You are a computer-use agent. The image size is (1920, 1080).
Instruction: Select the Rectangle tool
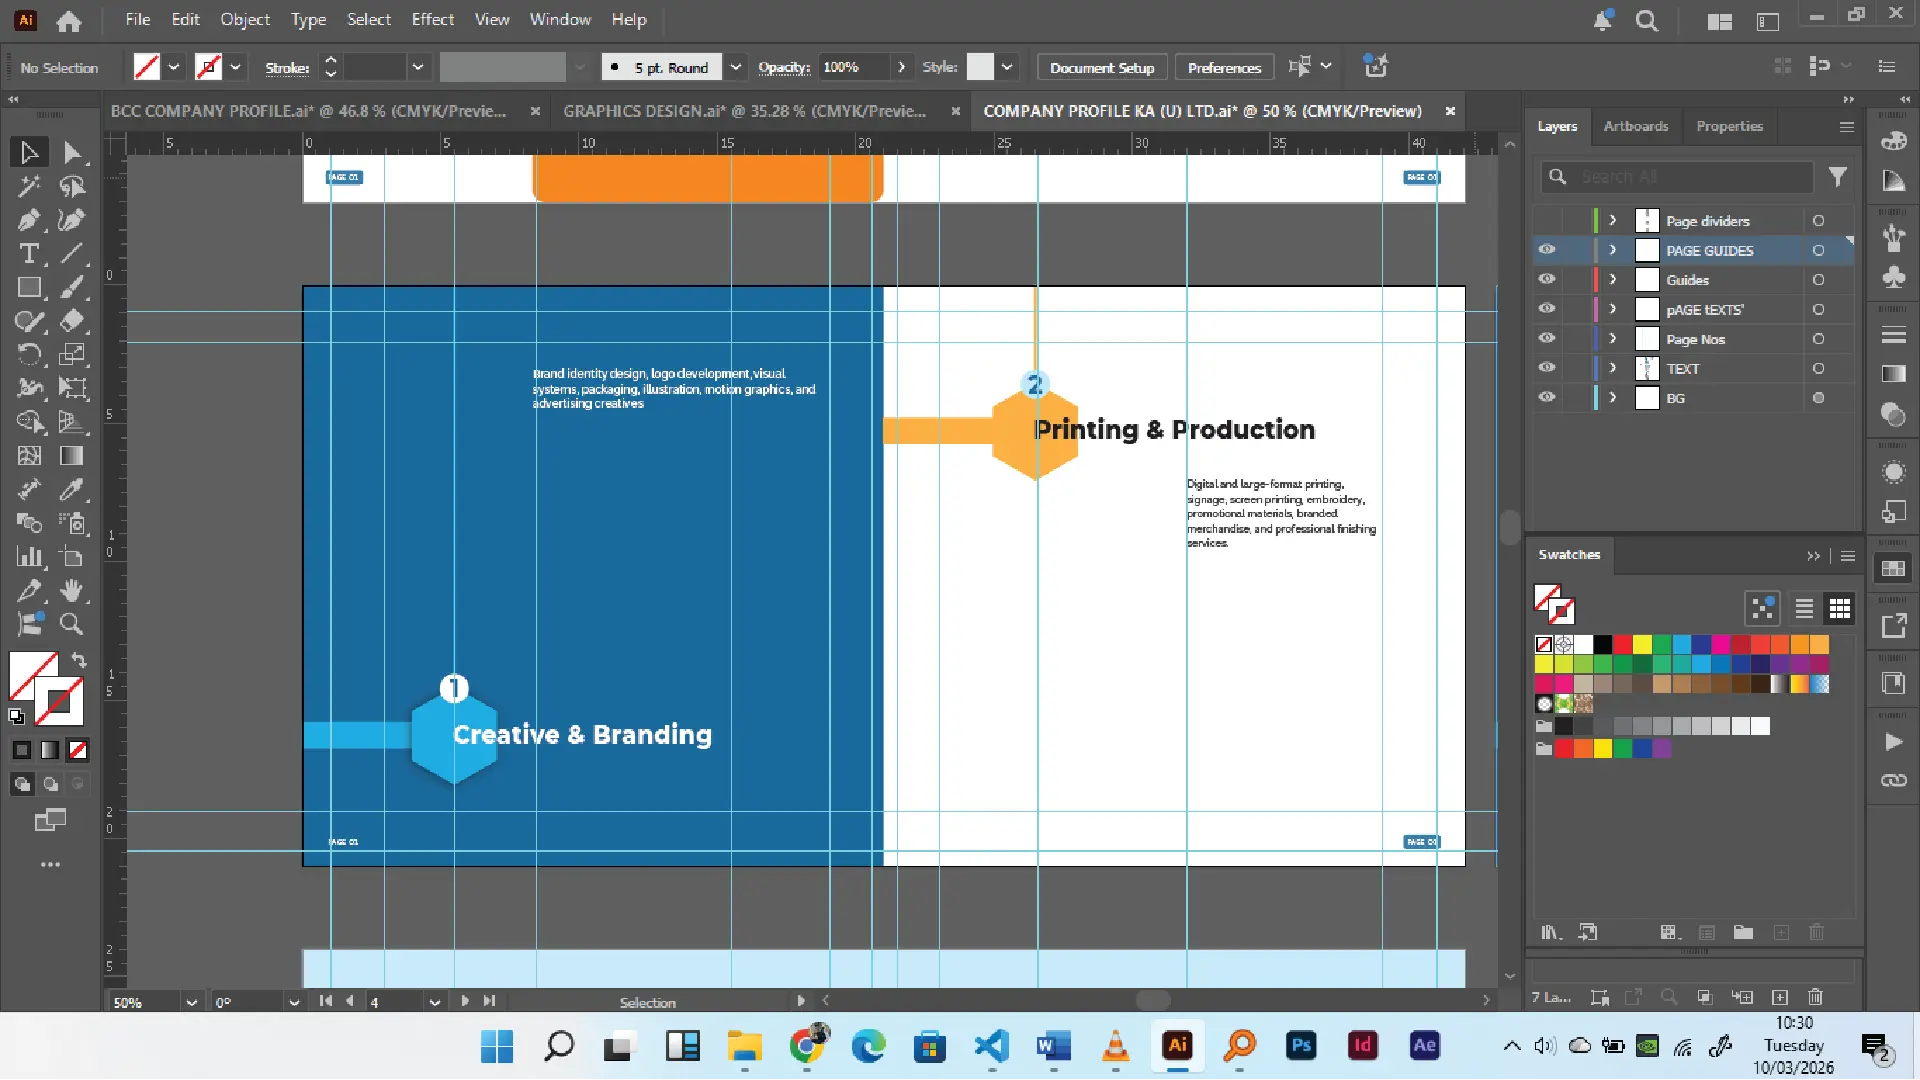click(x=29, y=288)
